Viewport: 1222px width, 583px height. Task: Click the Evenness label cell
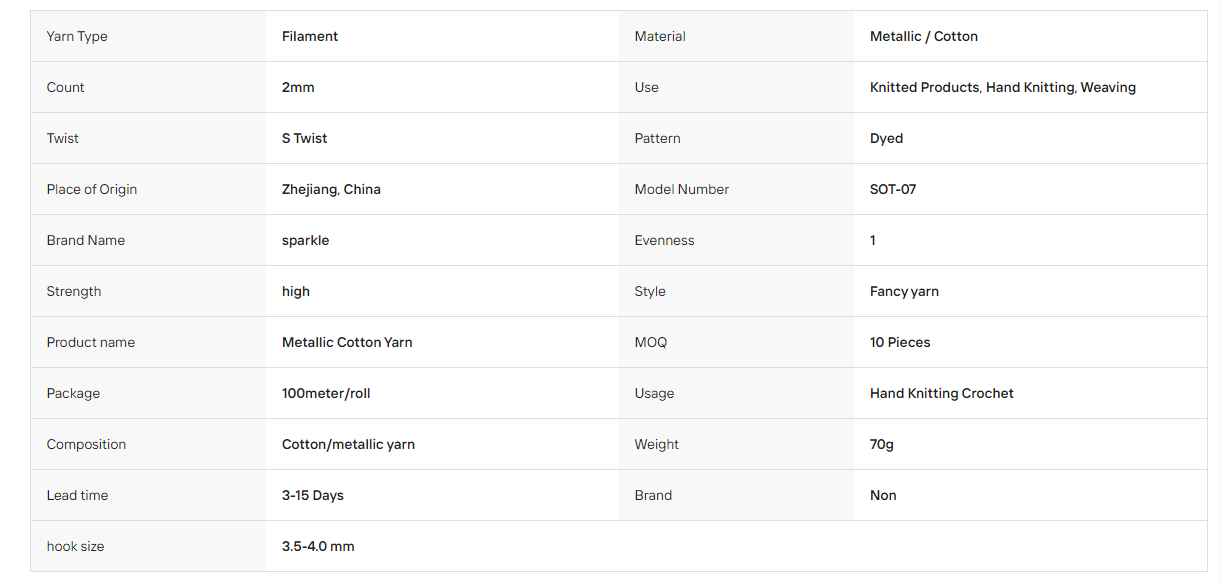[x=736, y=240]
